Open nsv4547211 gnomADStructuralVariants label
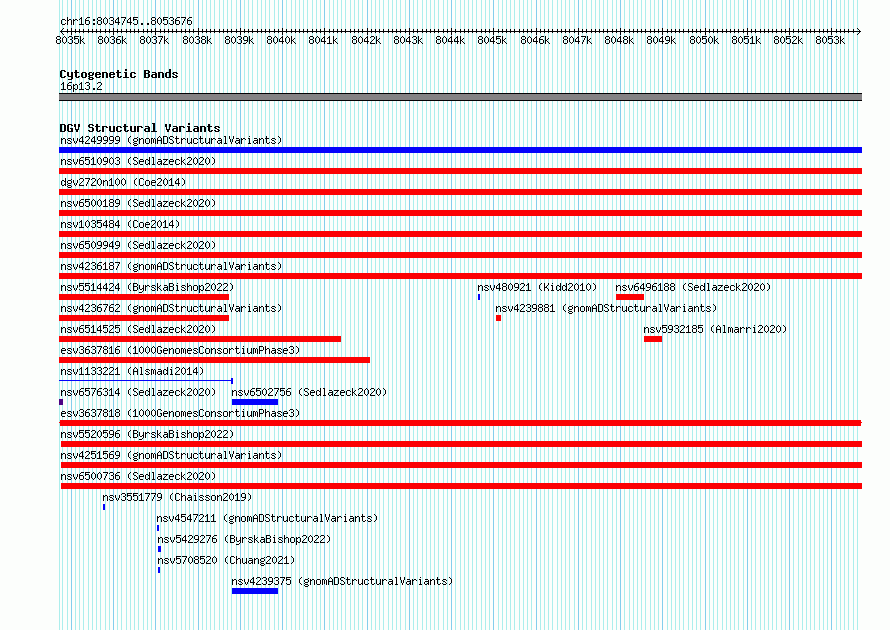Screen dimensions: 890x630 (x=267, y=518)
